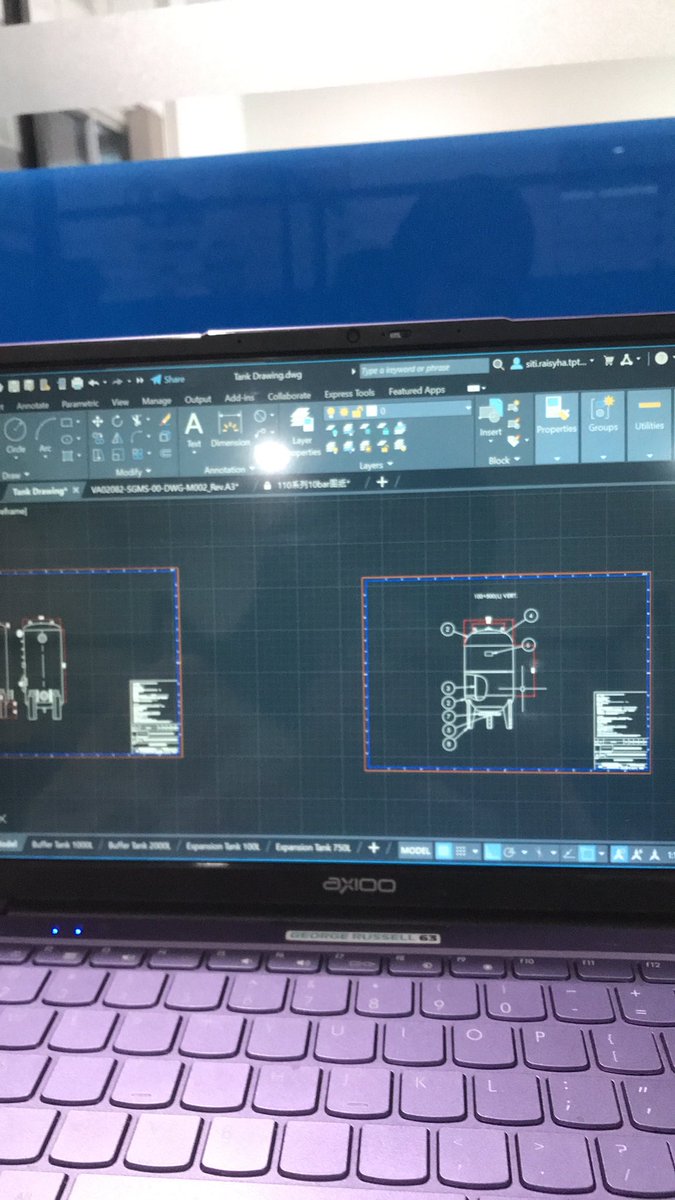
Task: Open the Annotate ribbon tab
Action: 32,405
